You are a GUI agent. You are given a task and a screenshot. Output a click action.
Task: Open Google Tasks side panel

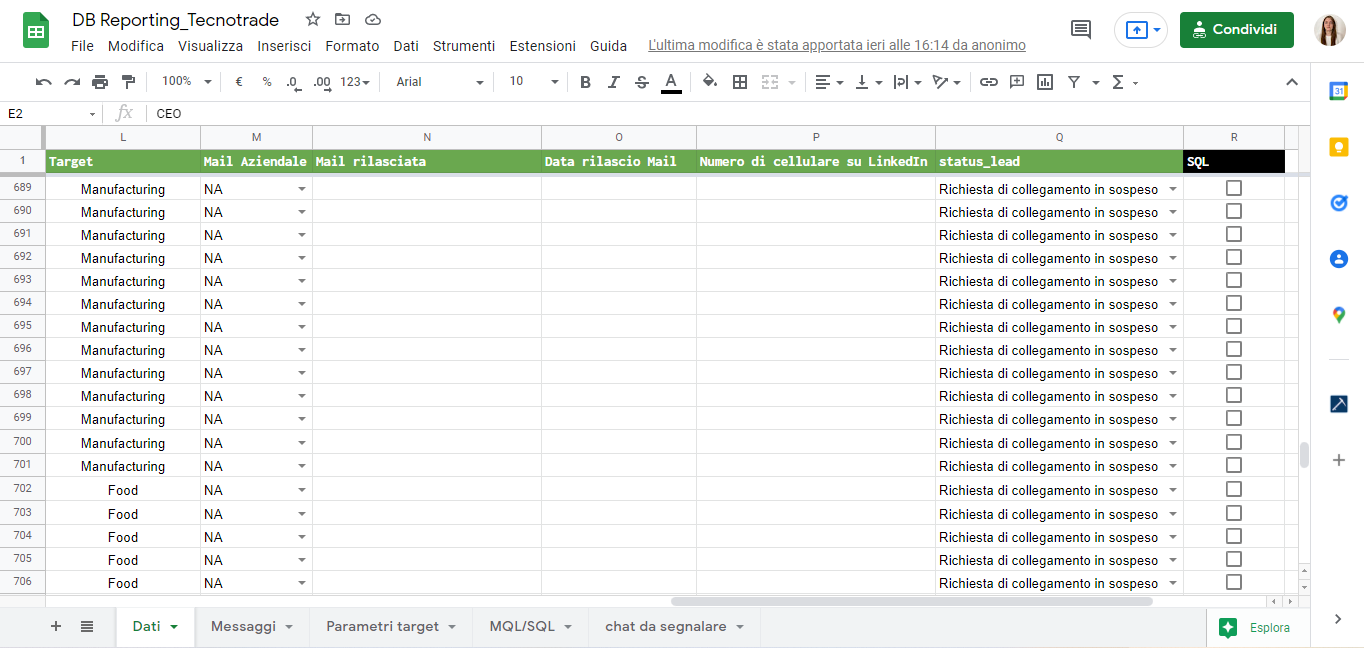coord(1339,203)
